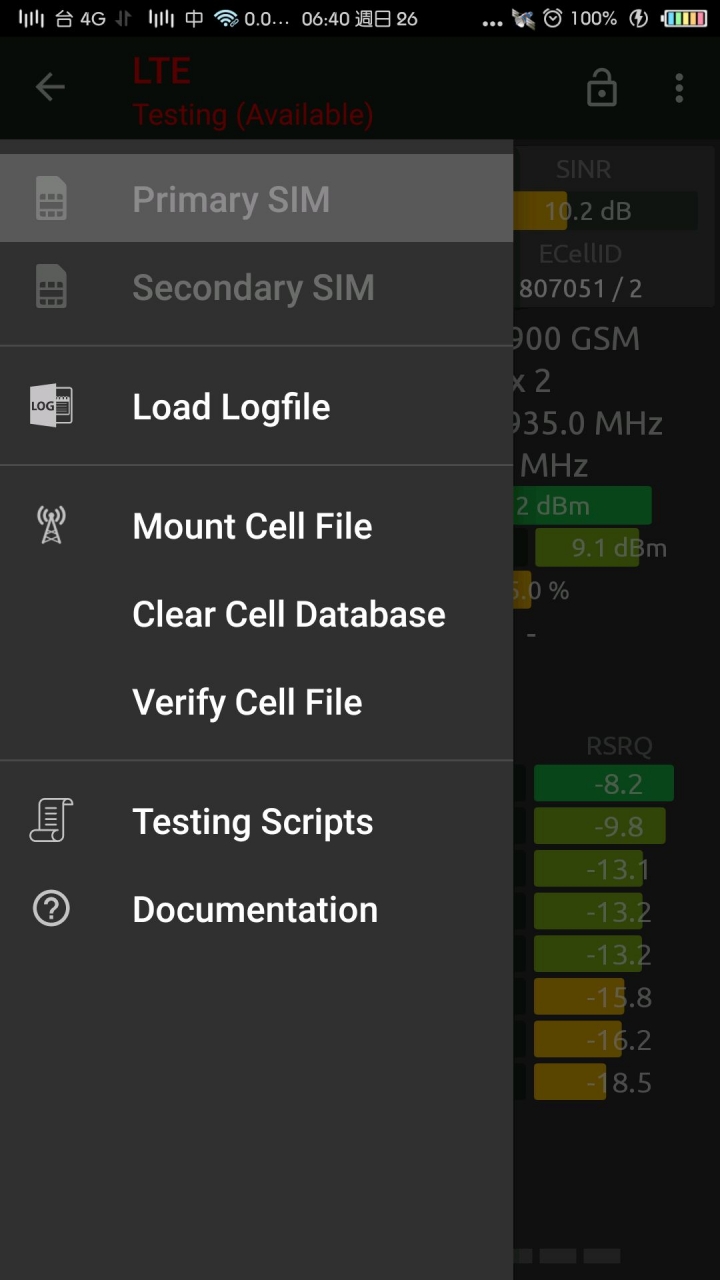Switch to Secondary SIM
This screenshot has width=720, height=1280.
point(253,287)
